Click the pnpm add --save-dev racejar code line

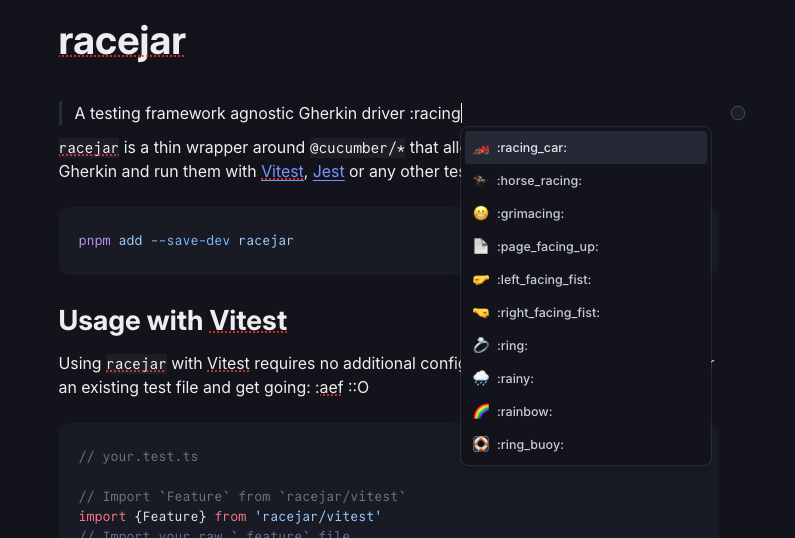tap(186, 240)
